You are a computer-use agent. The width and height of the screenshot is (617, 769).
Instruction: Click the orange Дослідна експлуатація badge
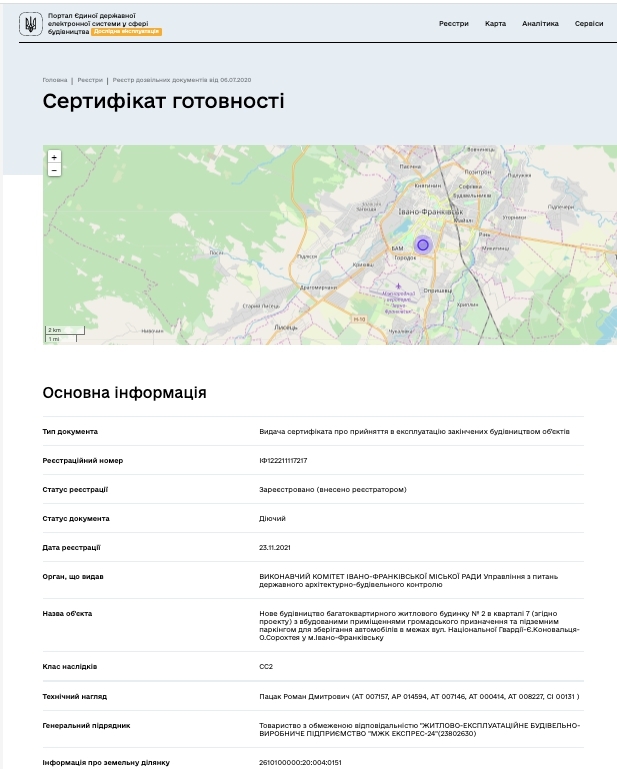[126, 31]
